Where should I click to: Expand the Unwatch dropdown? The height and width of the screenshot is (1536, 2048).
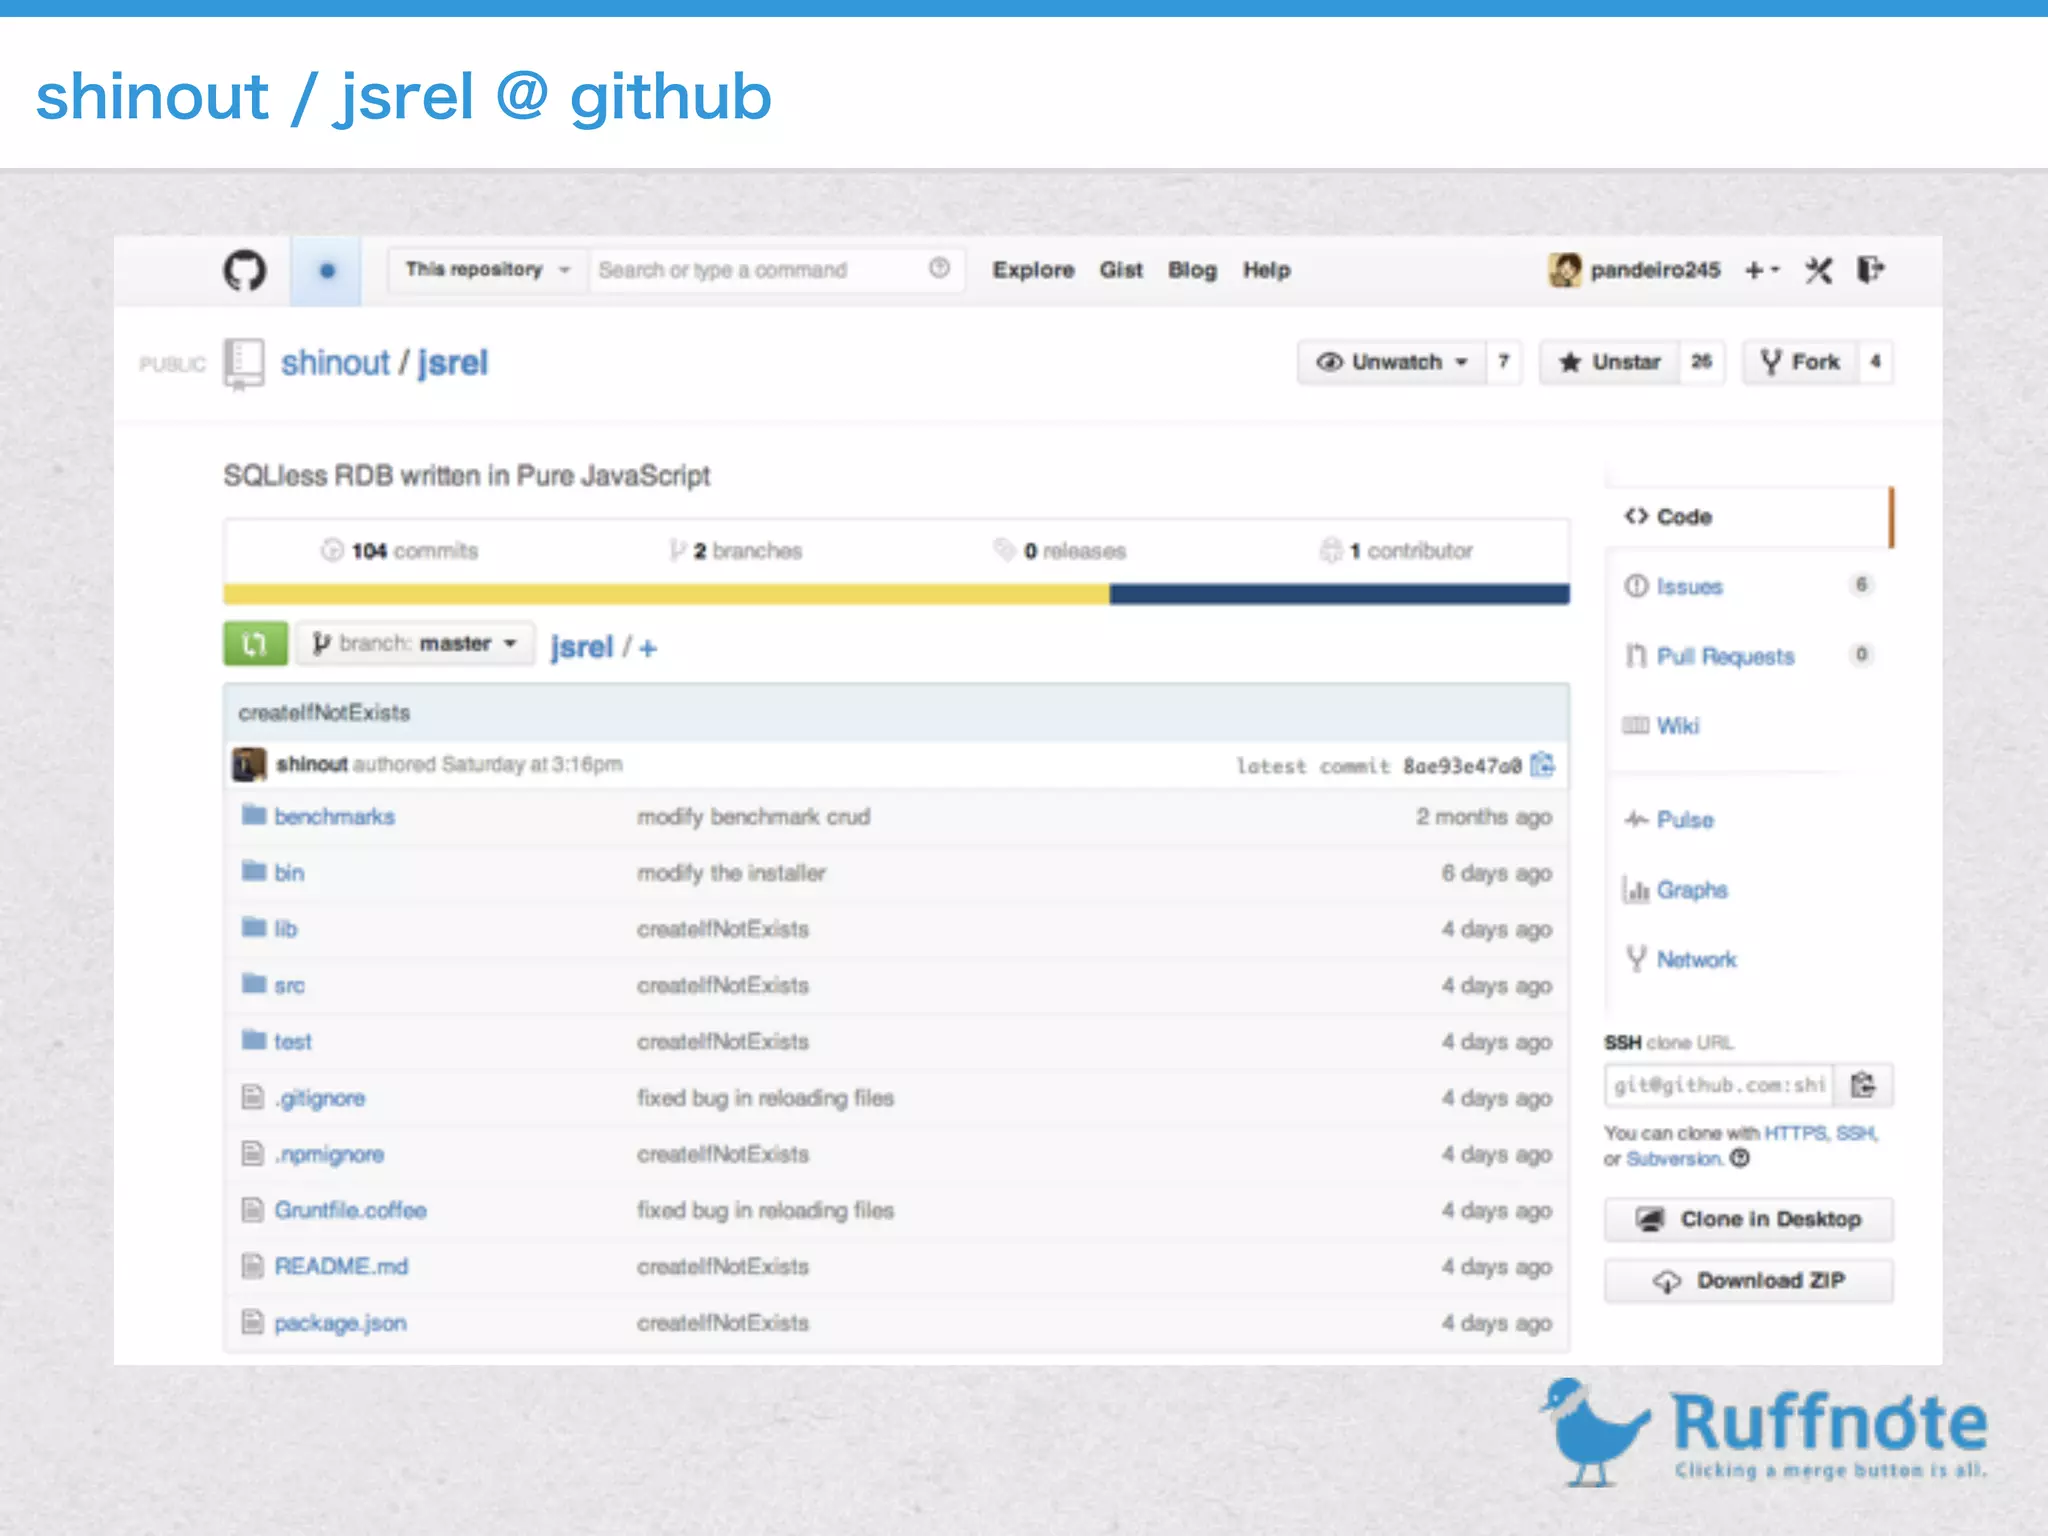[x=1392, y=362]
